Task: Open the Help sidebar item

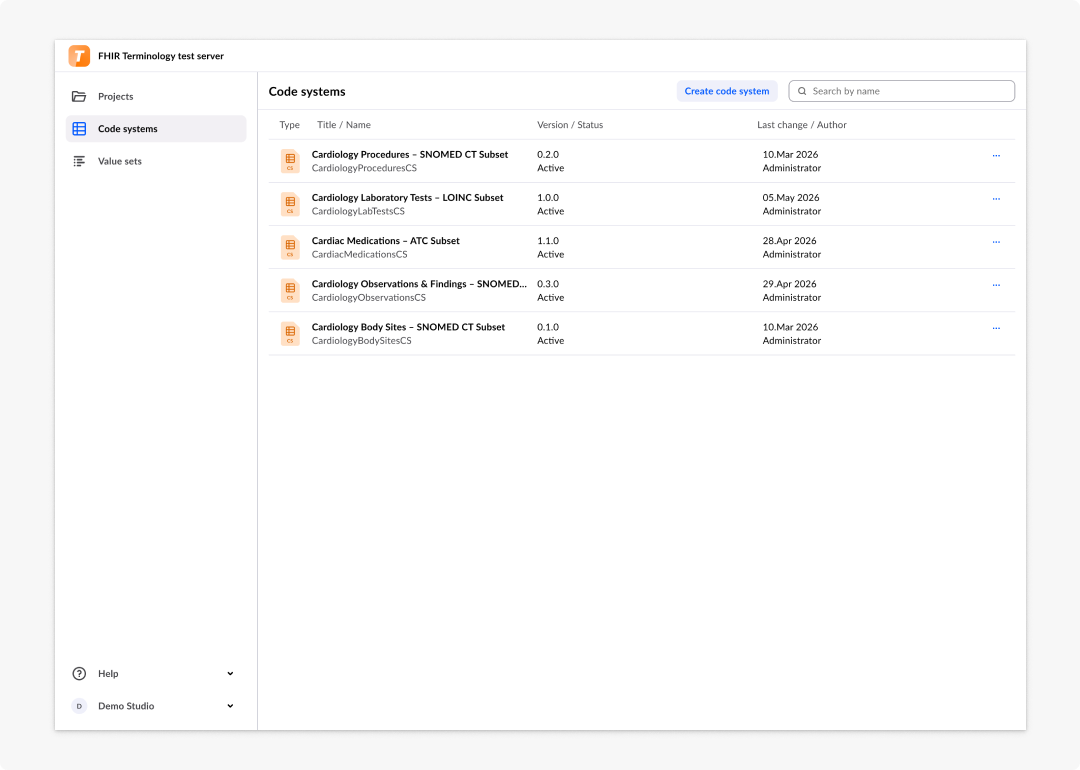Action: 156,674
